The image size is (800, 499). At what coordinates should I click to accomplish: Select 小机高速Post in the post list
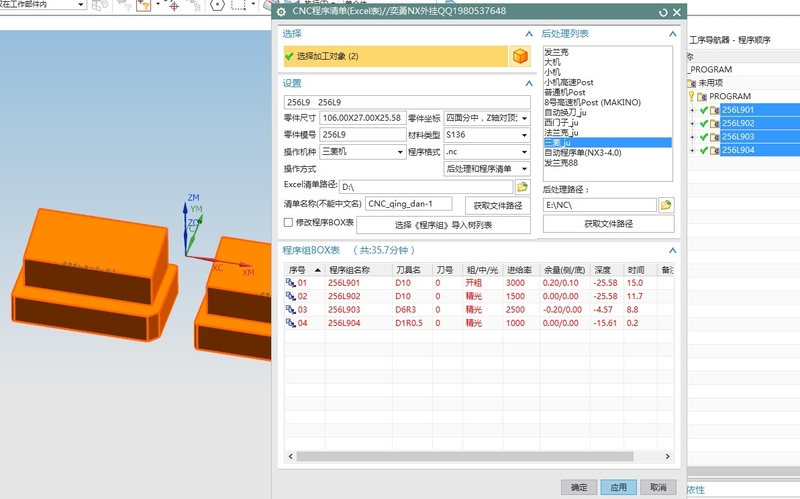tap(569, 82)
